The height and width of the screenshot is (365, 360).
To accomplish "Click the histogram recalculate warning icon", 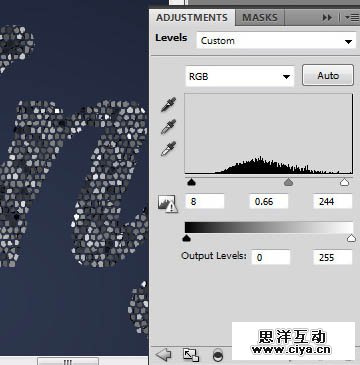I will coord(168,204).
